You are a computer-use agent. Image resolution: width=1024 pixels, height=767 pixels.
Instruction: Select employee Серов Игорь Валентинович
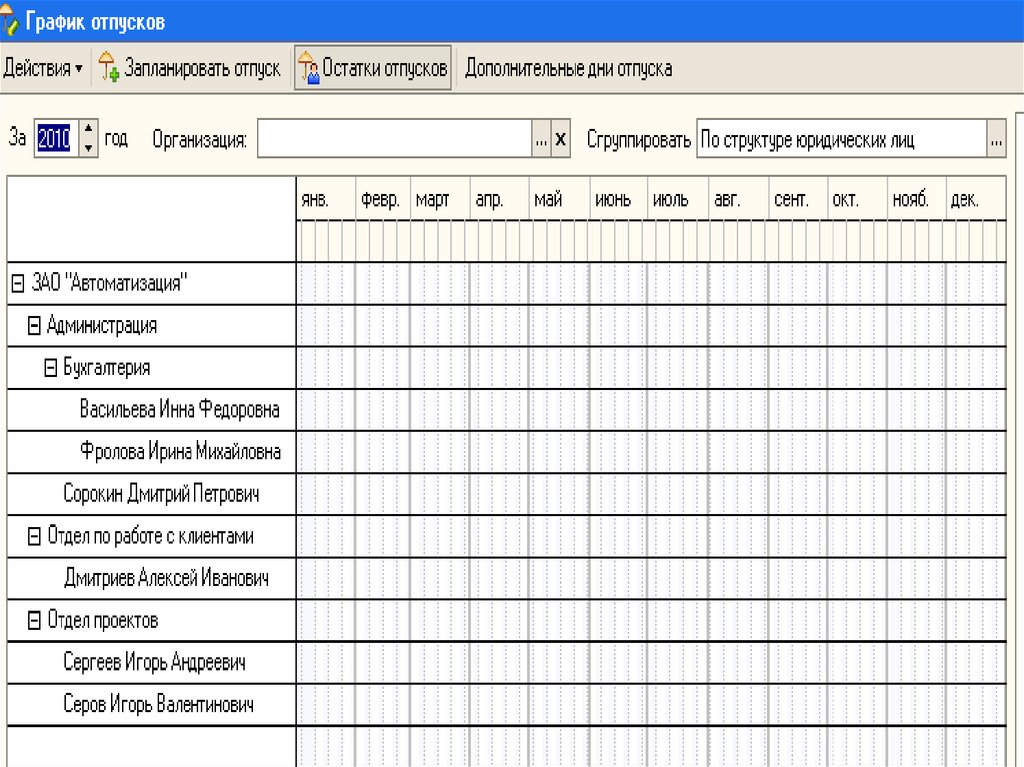[158, 705]
